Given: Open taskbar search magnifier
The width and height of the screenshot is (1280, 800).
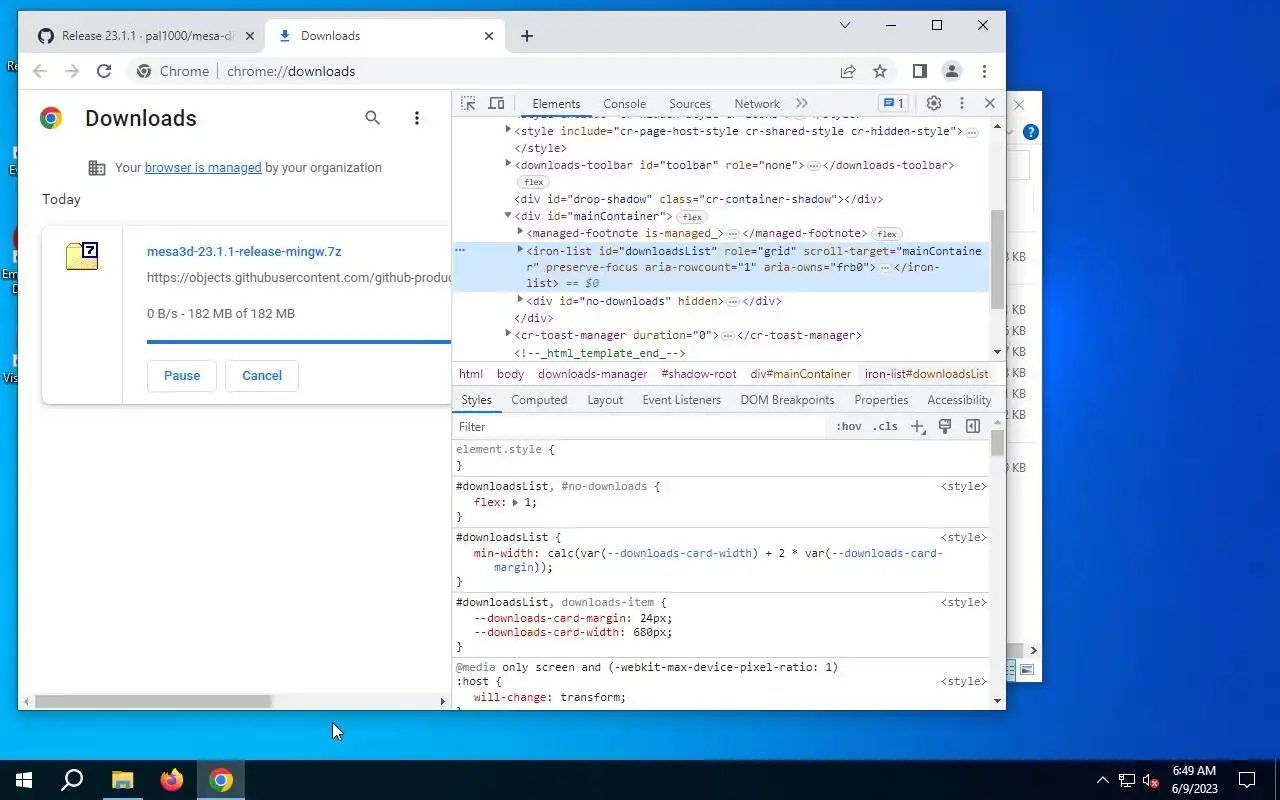Looking at the screenshot, I should click(72, 780).
